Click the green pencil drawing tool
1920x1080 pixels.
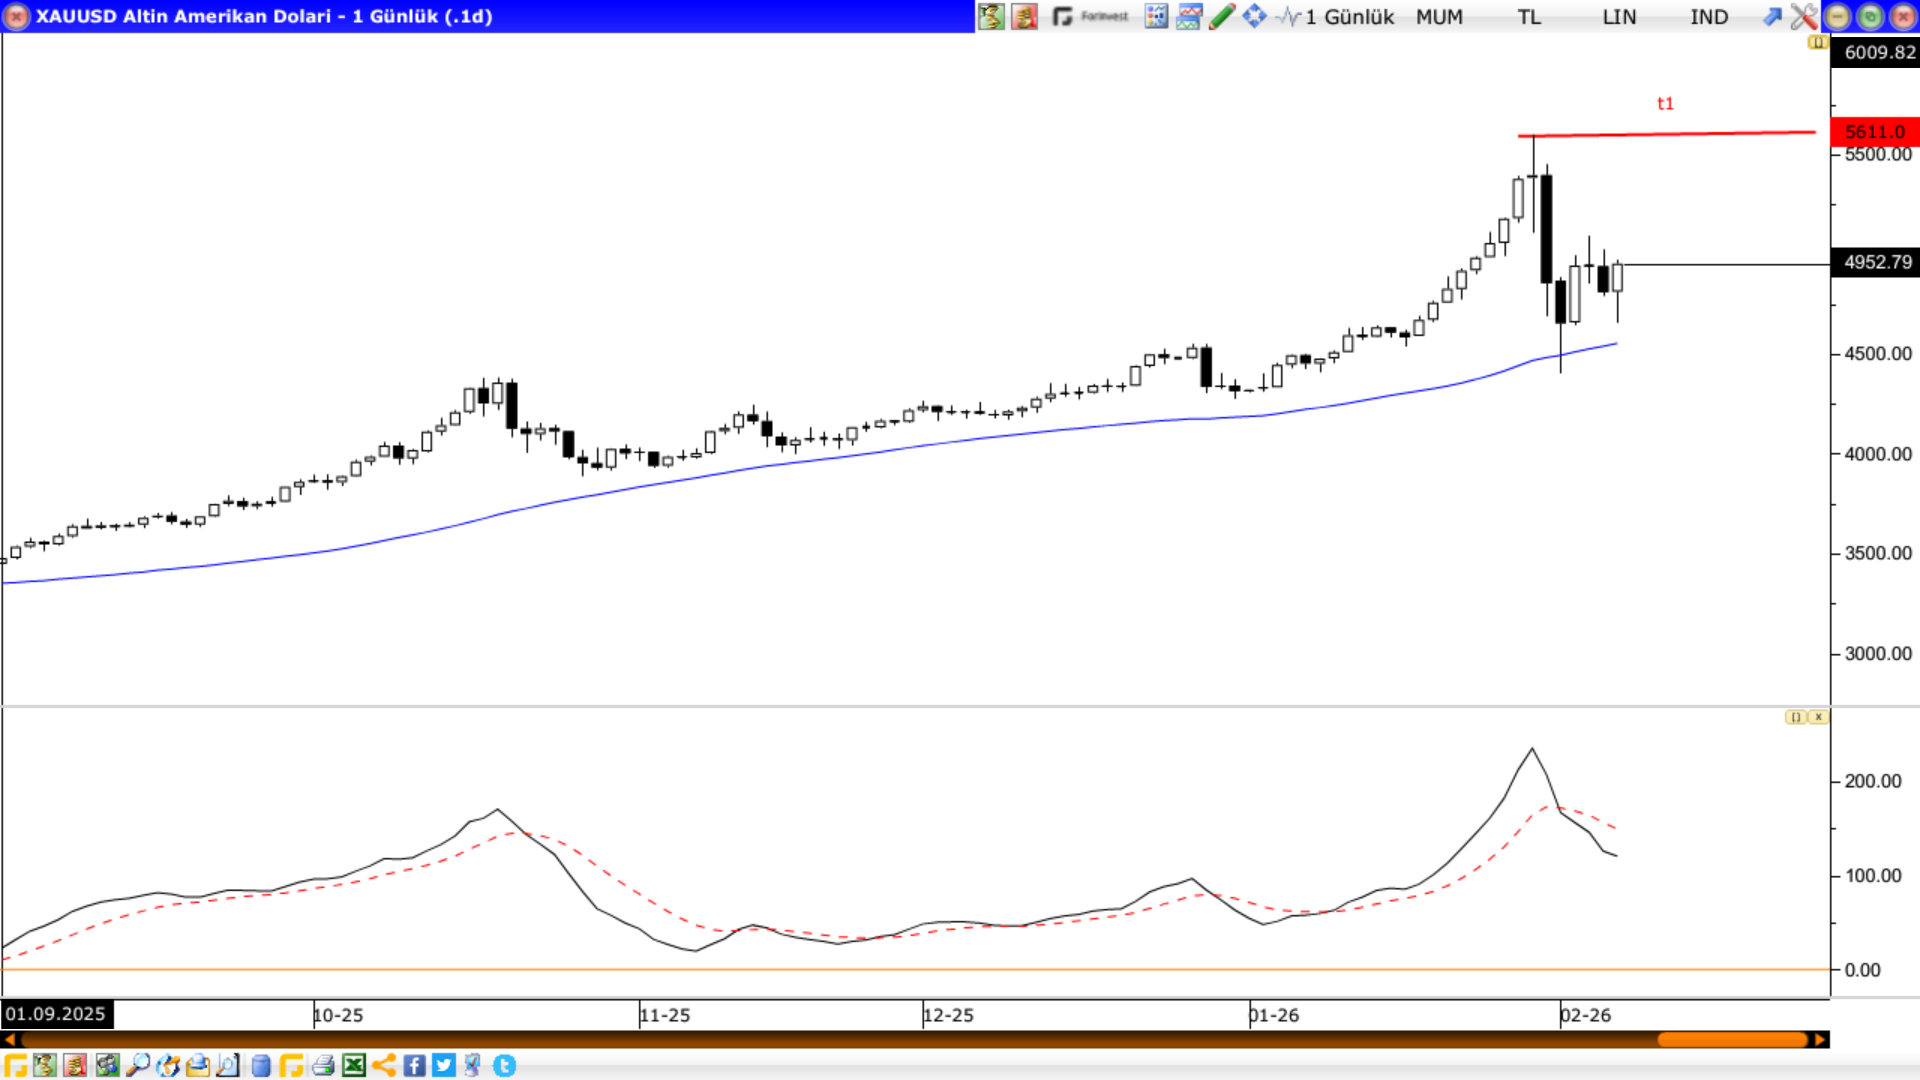point(1221,16)
